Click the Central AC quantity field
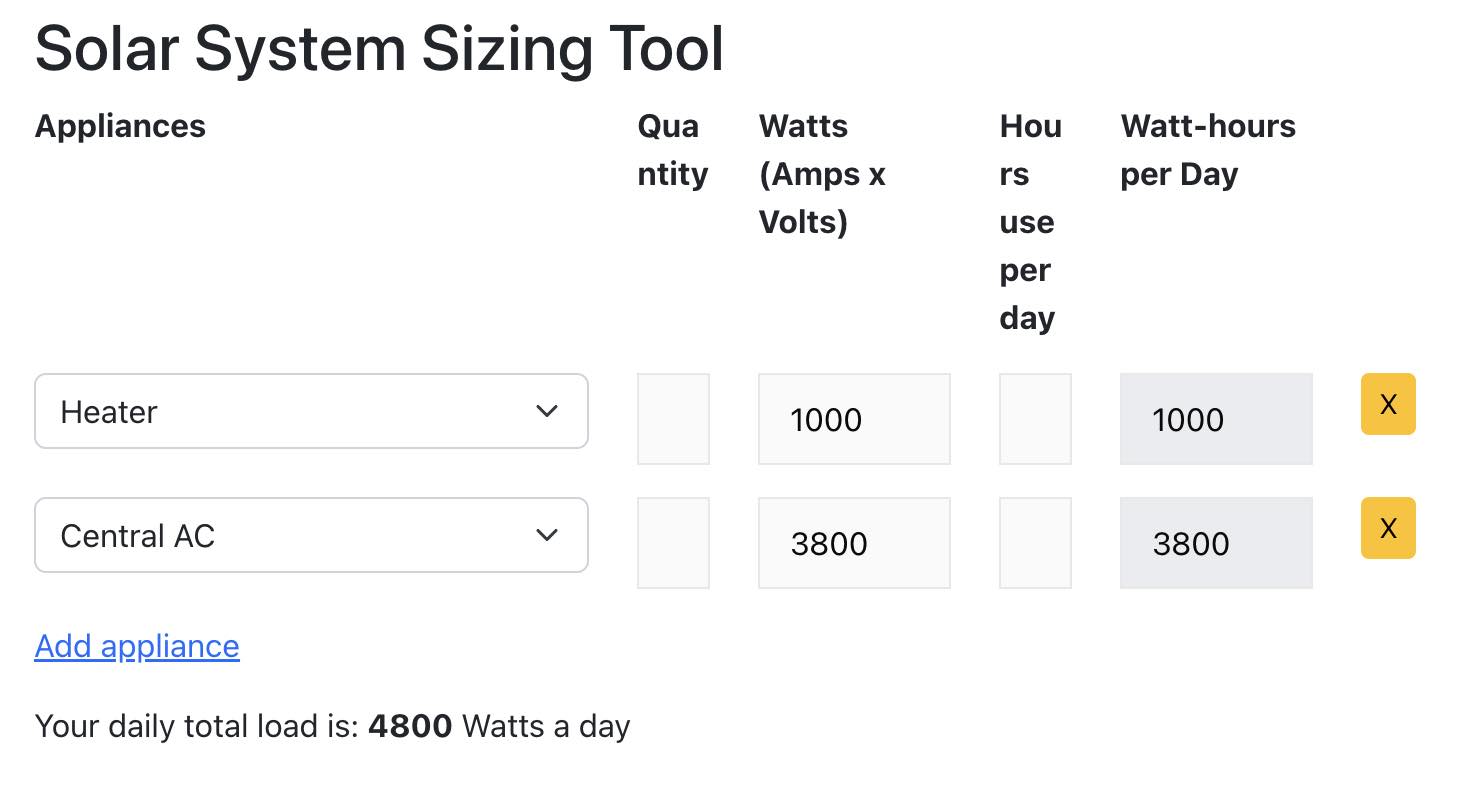Viewport: 1460px width, 806px height. (x=673, y=543)
